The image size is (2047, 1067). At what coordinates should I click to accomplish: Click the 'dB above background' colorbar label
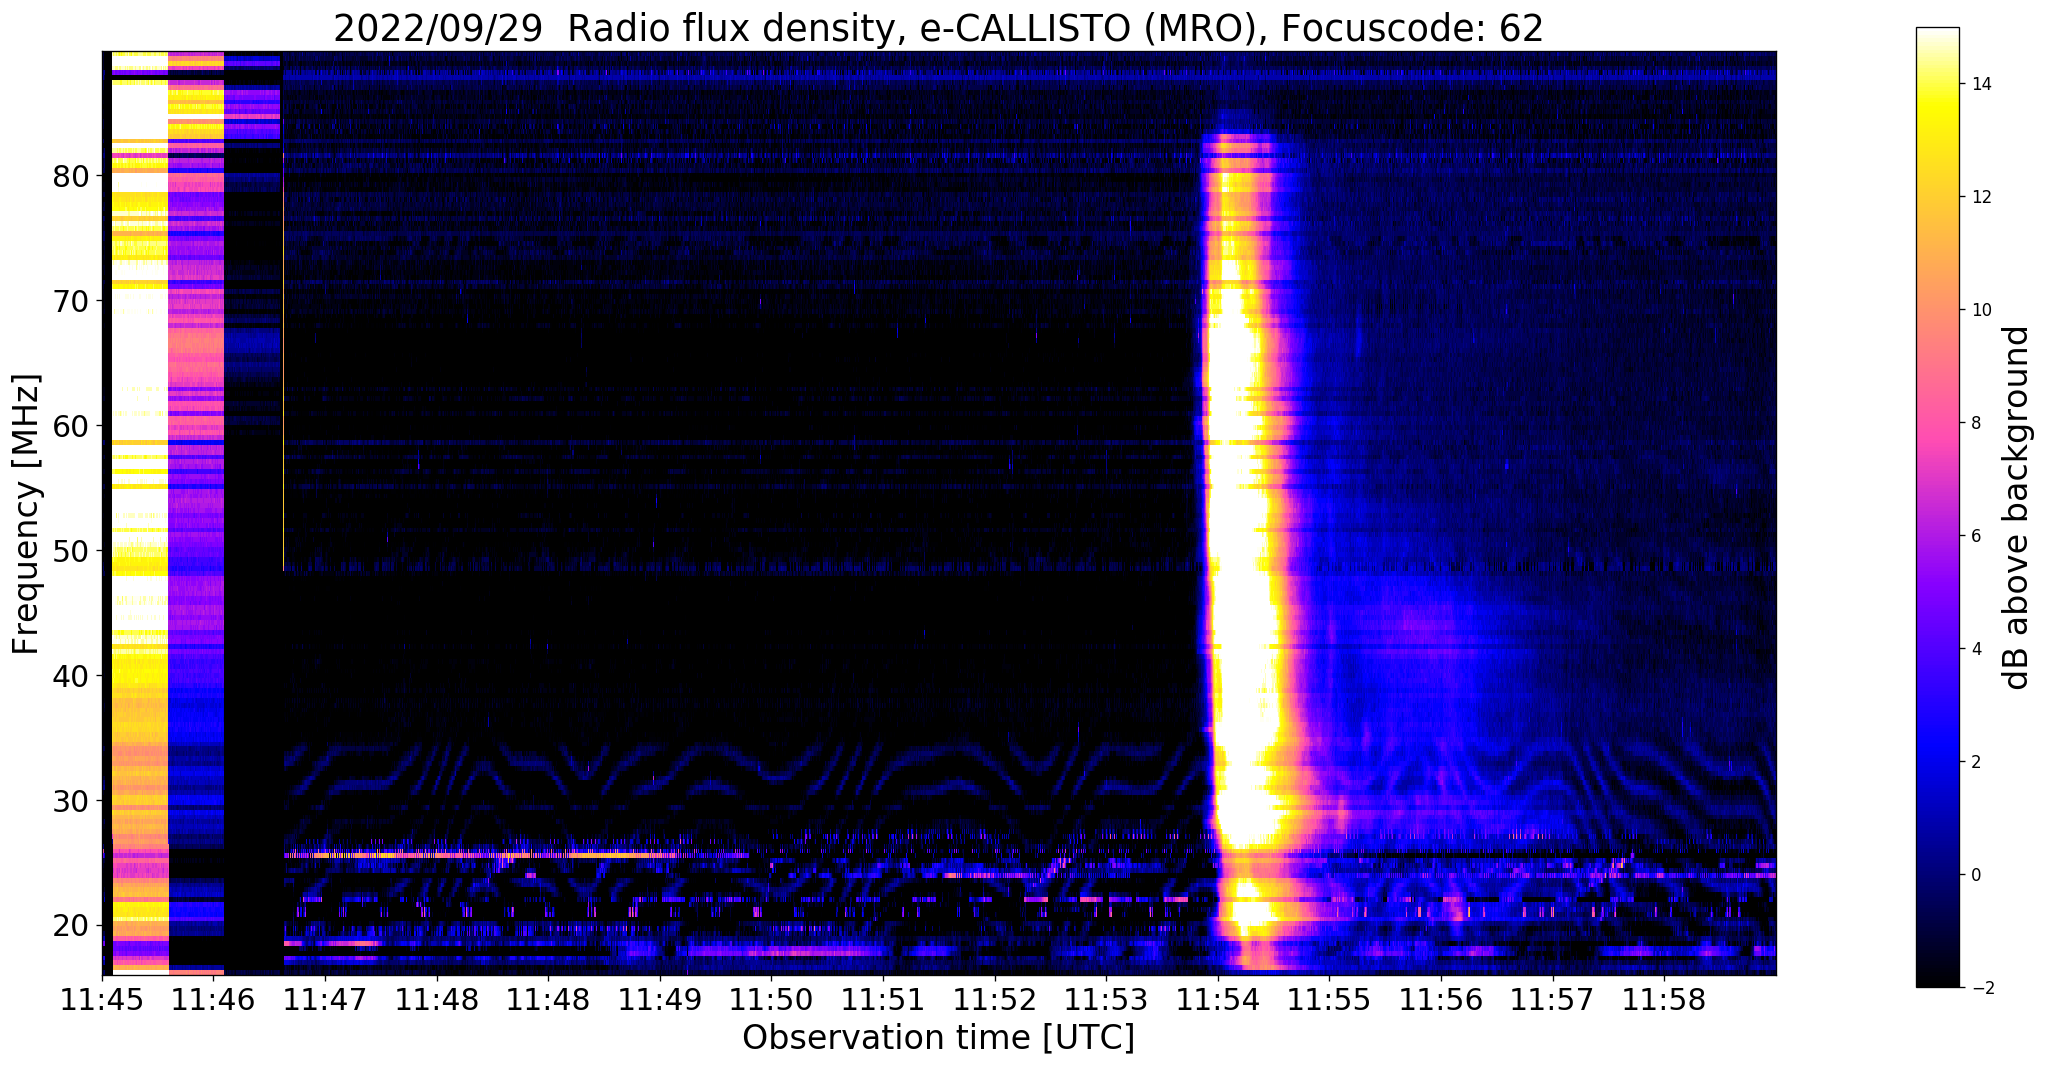[2017, 508]
